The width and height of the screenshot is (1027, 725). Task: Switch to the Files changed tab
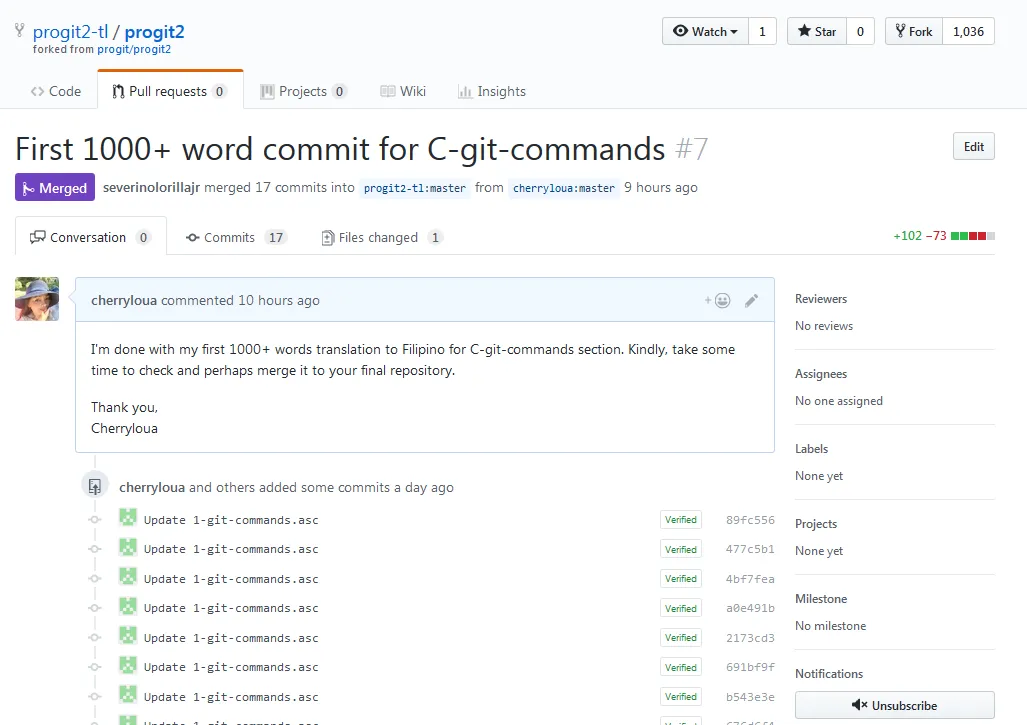pos(381,237)
